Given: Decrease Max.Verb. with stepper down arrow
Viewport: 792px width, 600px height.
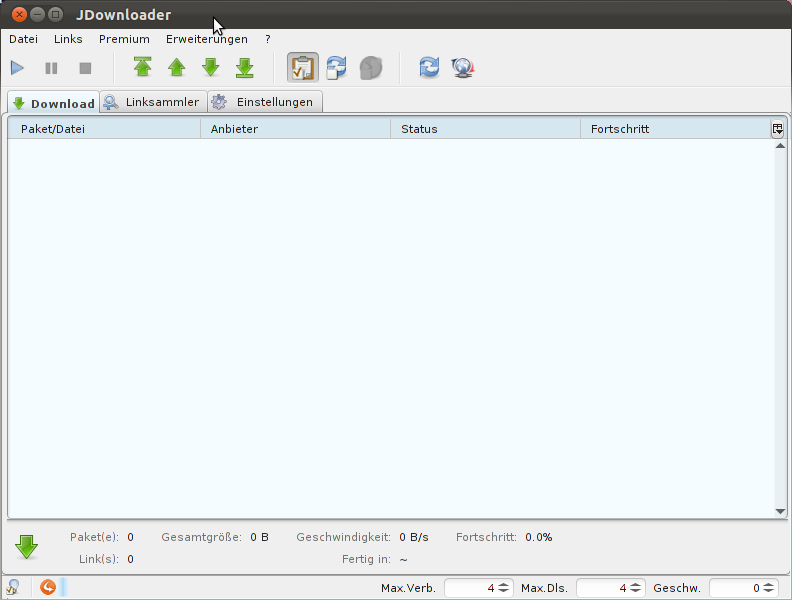Looking at the screenshot, I should tap(504, 591).
